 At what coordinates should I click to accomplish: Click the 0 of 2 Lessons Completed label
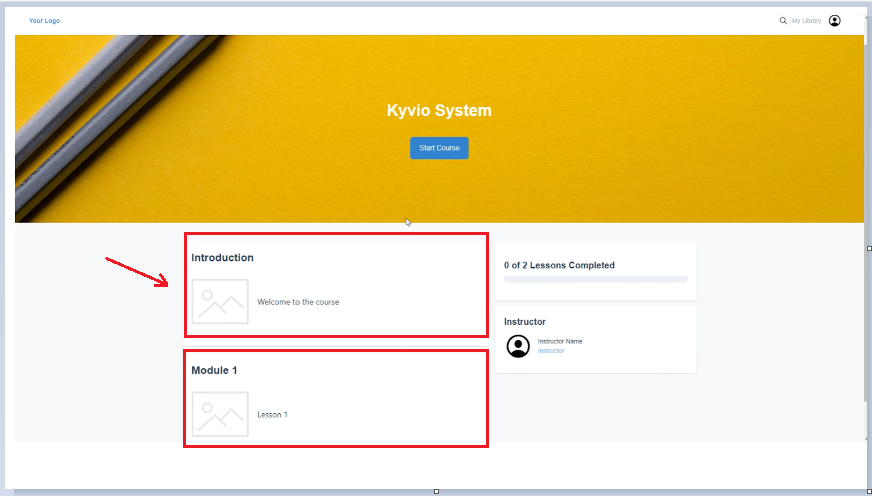click(559, 265)
